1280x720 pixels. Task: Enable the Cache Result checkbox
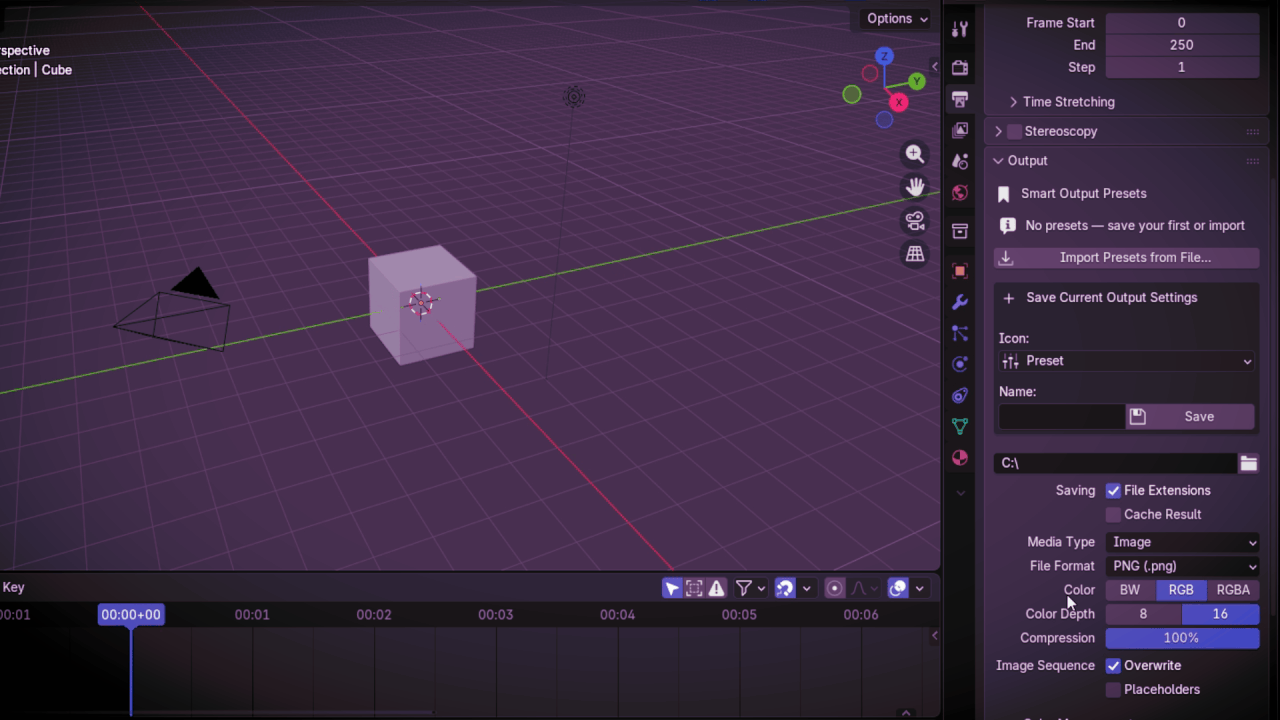1113,515
